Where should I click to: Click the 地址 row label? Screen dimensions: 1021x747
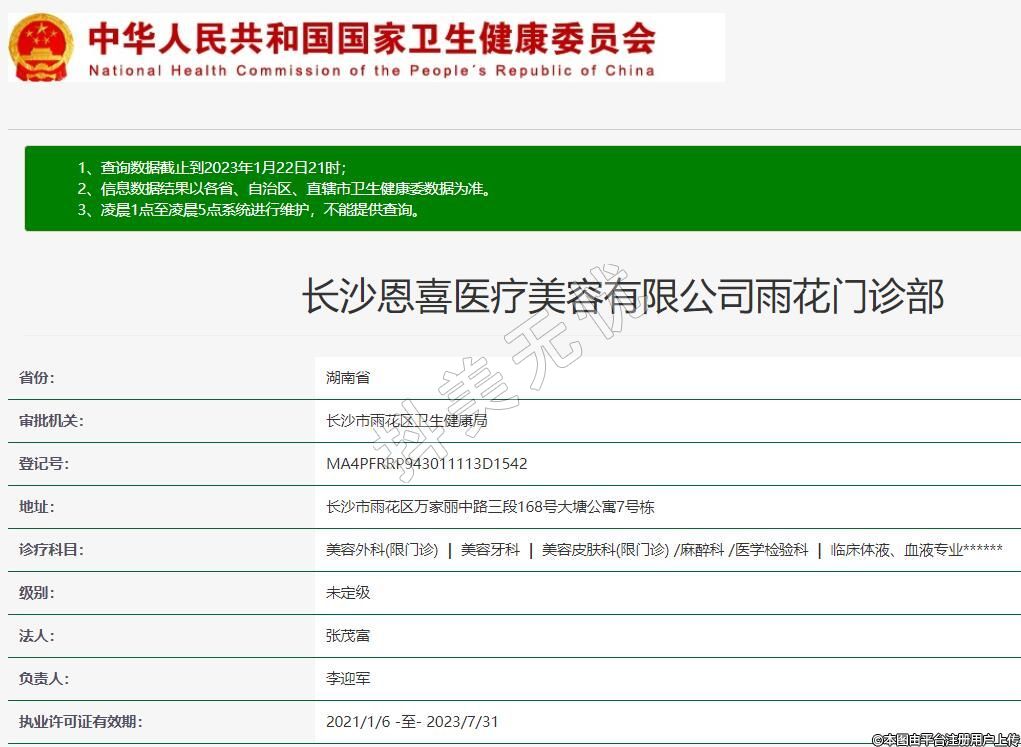[x=37, y=507]
